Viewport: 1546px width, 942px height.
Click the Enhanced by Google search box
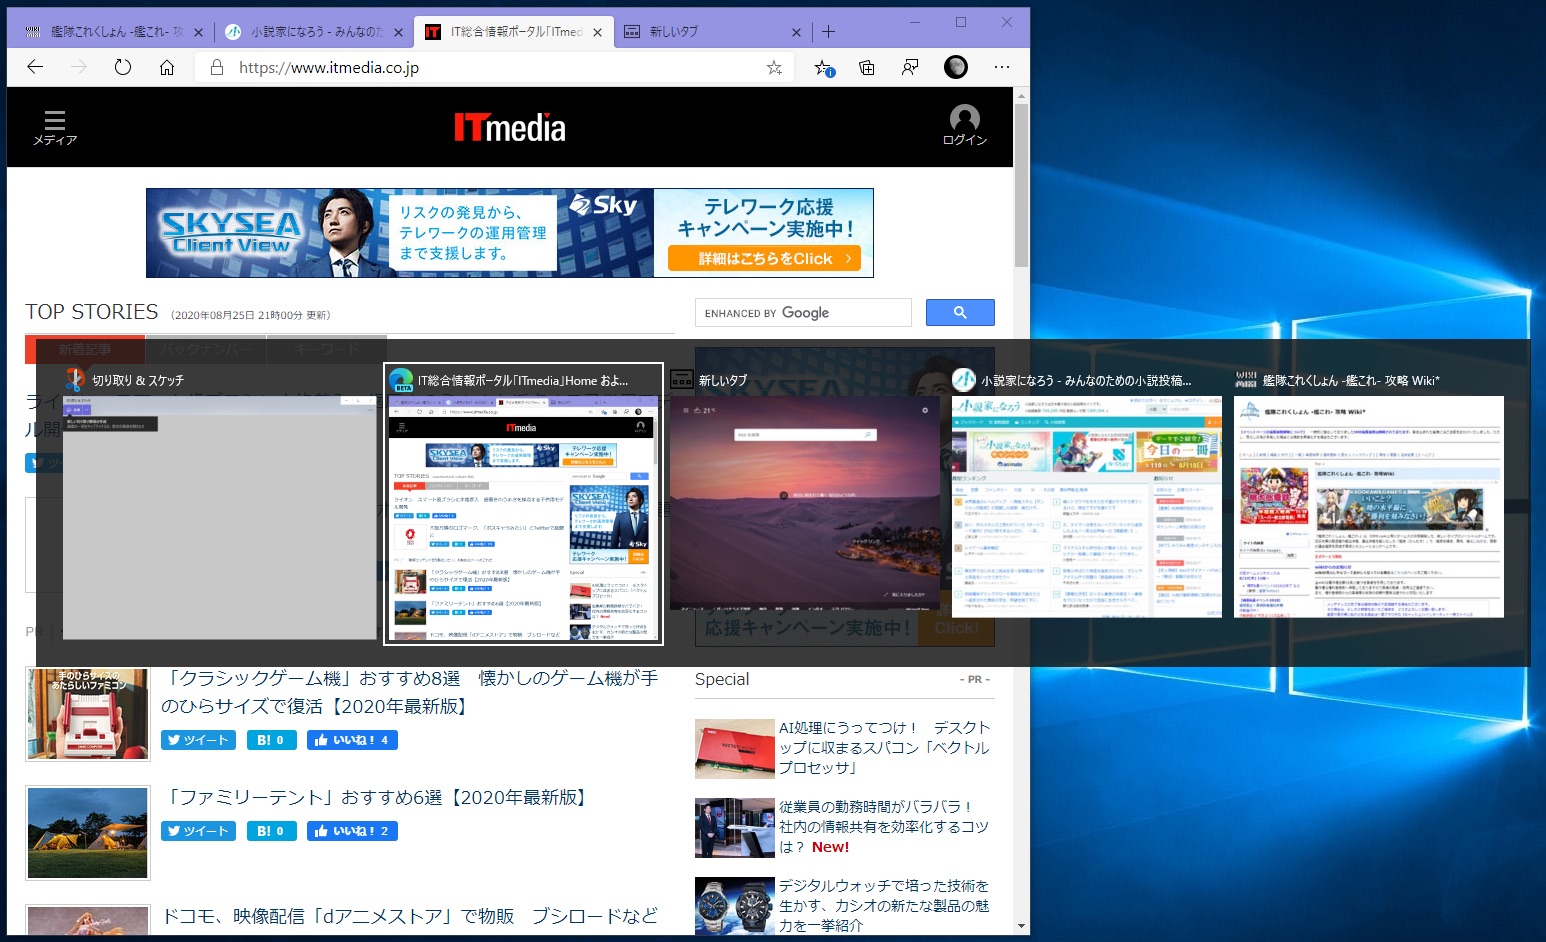pos(803,312)
